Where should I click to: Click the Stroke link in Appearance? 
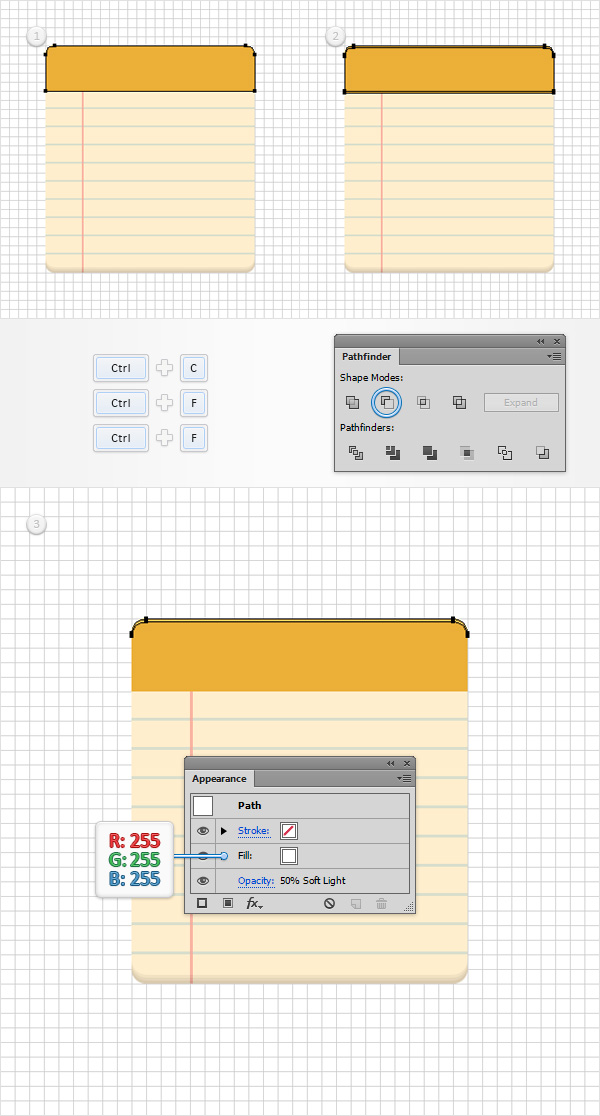[x=254, y=831]
